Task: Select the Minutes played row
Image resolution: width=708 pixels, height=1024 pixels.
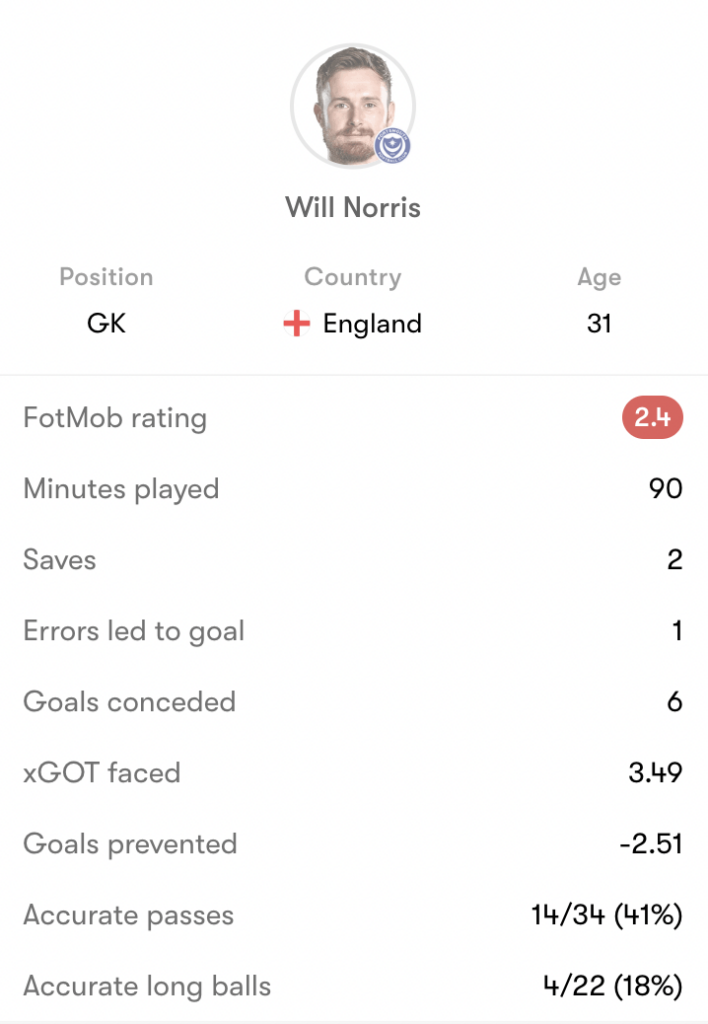Action: click(353, 488)
